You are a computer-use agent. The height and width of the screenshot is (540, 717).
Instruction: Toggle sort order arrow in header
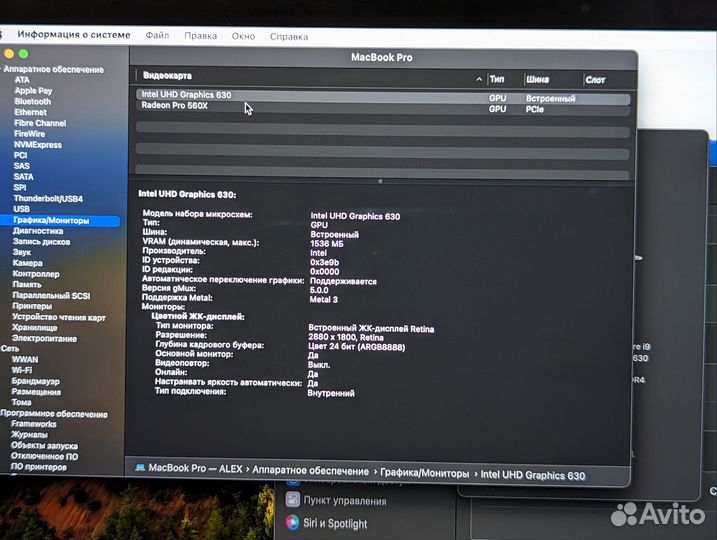coord(479,79)
